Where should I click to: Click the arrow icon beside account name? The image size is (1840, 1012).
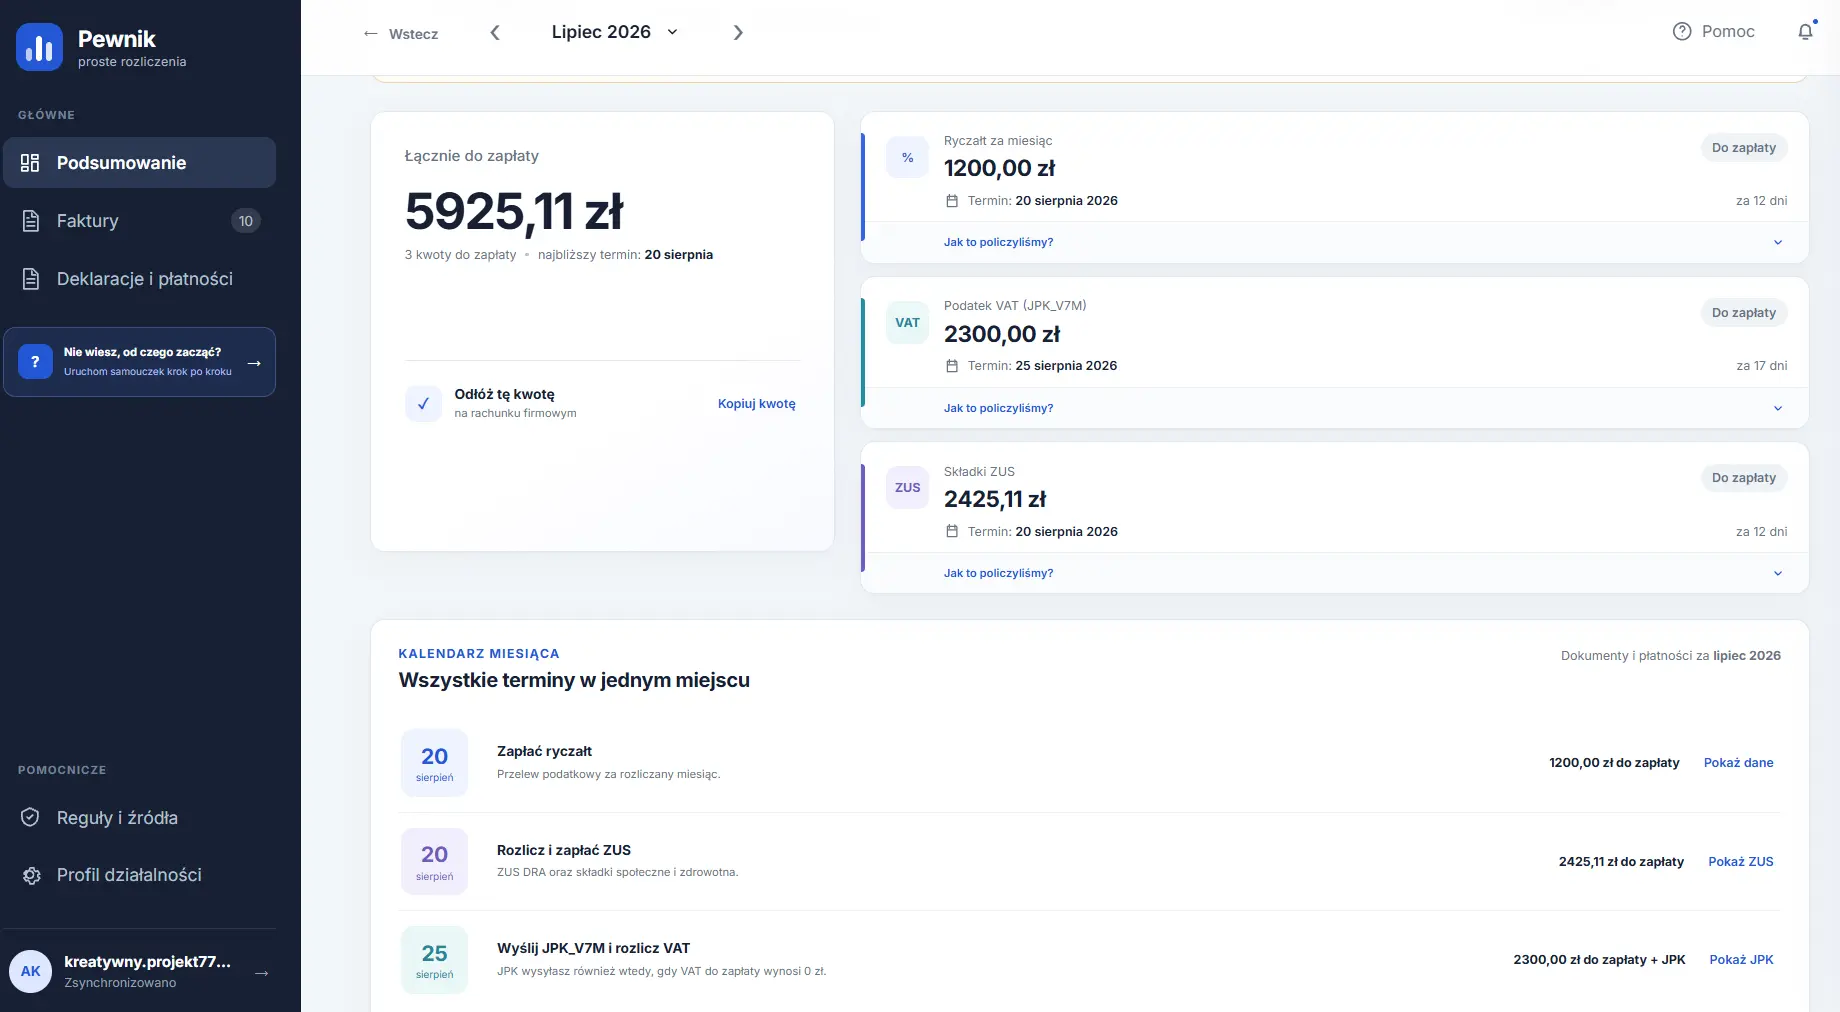tap(262, 973)
